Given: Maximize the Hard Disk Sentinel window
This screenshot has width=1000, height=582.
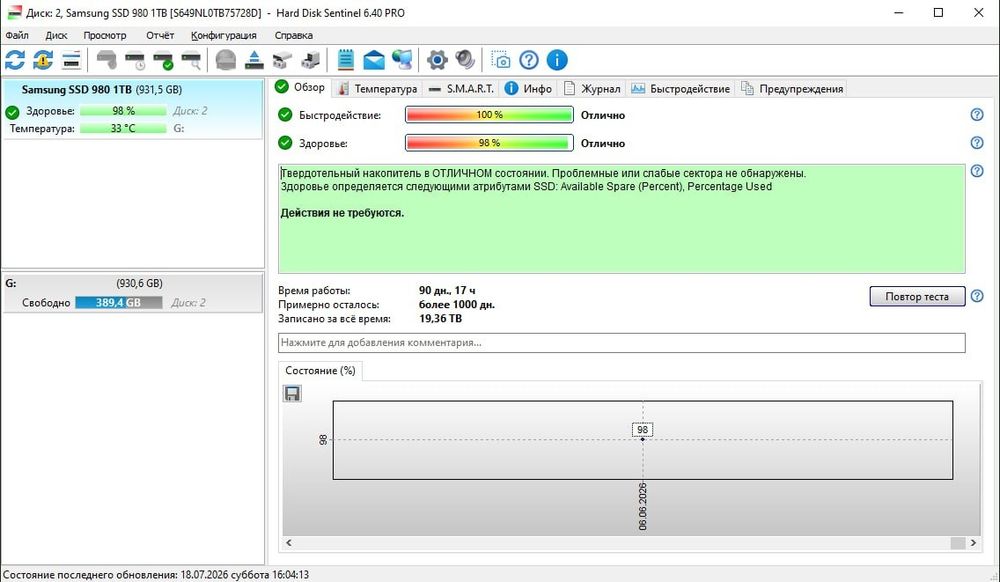Looking at the screenshot, I should point(938,13).
